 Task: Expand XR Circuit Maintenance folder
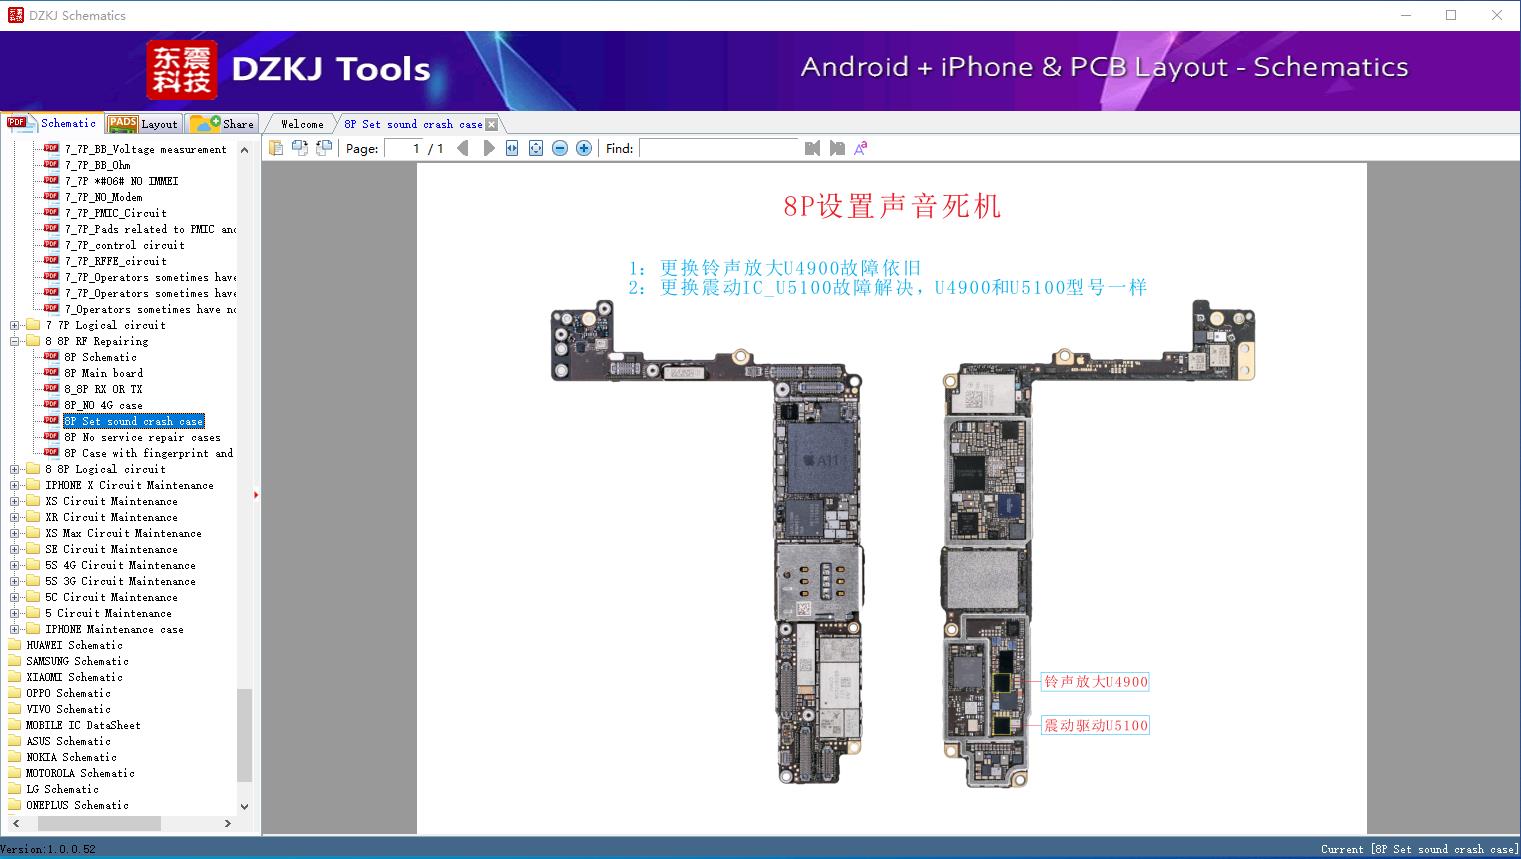(14, 517)
